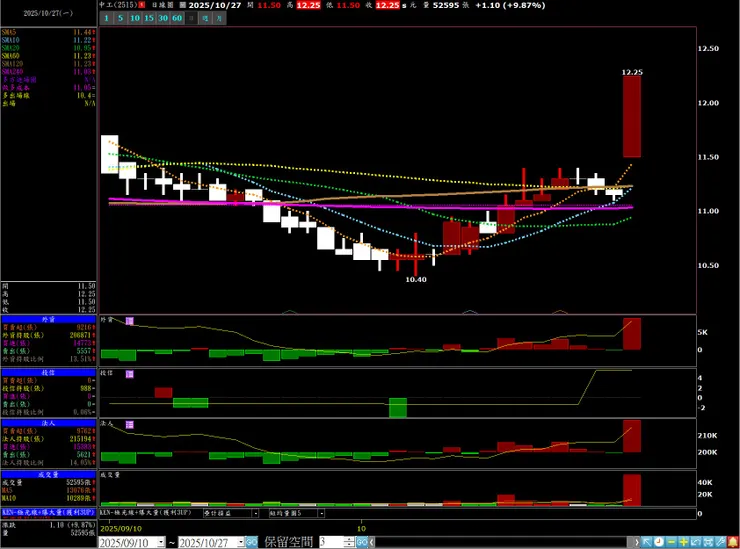Click the 外資 blue panel header
Screen dimensions: 740x549
pyautogui.click(x=49, y=319)
